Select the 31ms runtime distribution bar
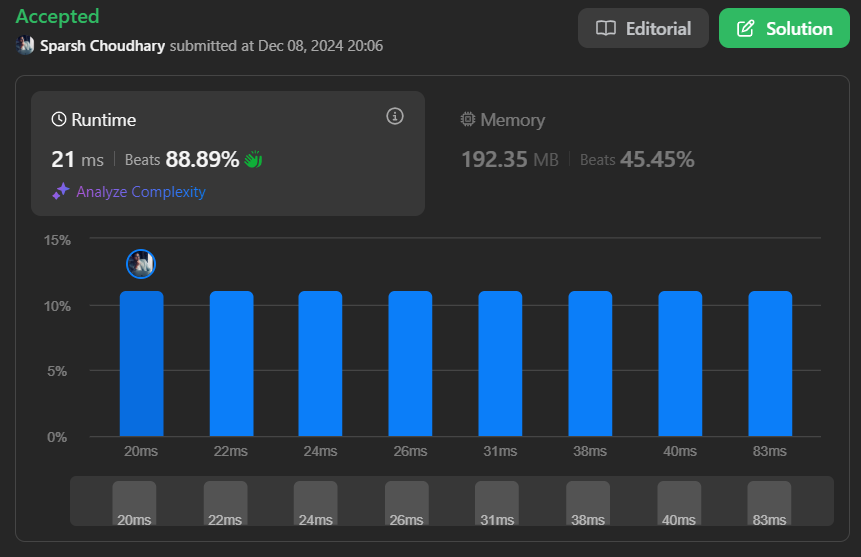The width and height of the screenshot is (861, 557). coord(500,364)
